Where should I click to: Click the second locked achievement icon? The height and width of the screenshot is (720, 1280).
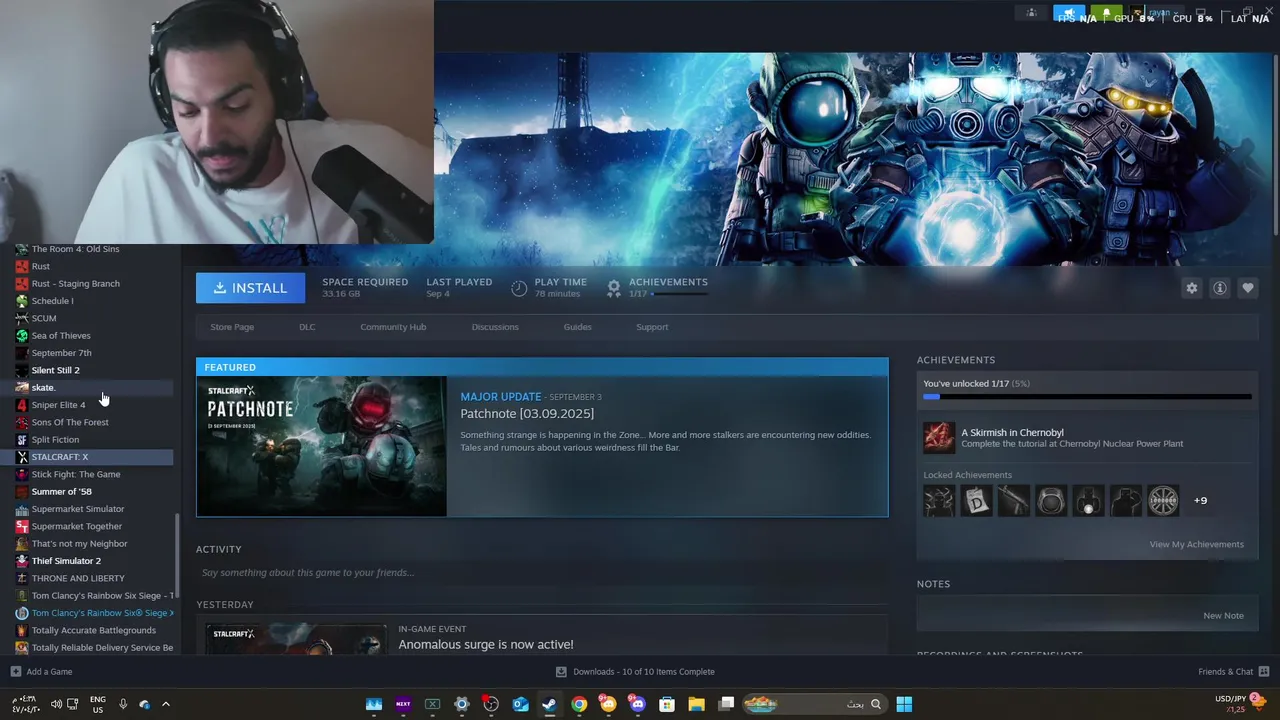coord(976,500)
